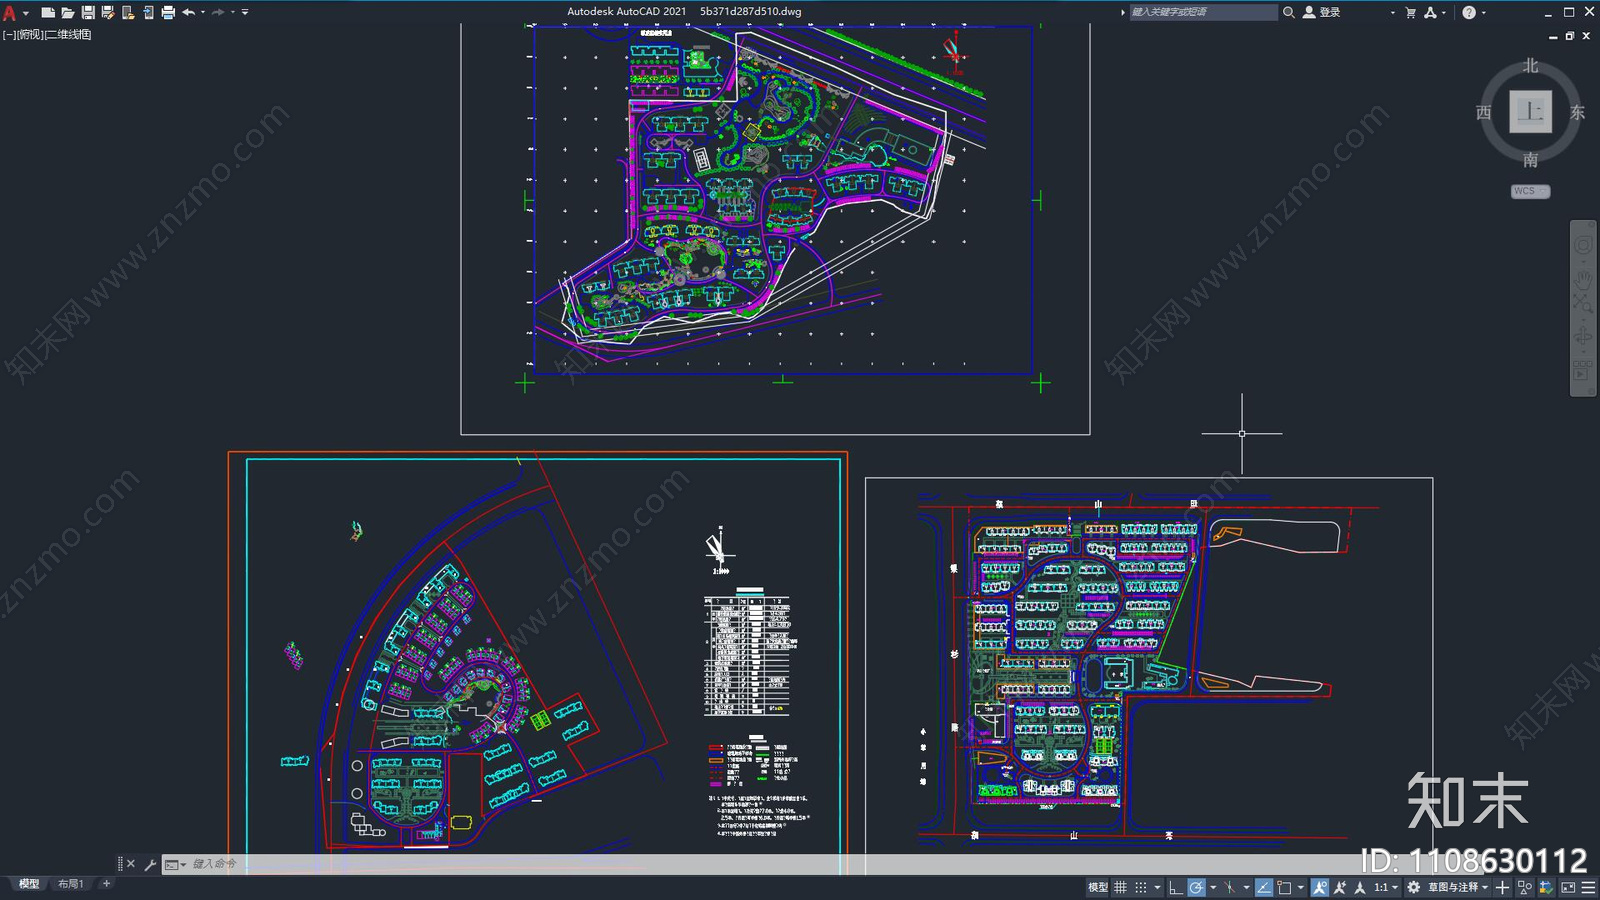The image size is (1600, 900).
Task: Click the help question mark button
Action: click(1468, 12)
